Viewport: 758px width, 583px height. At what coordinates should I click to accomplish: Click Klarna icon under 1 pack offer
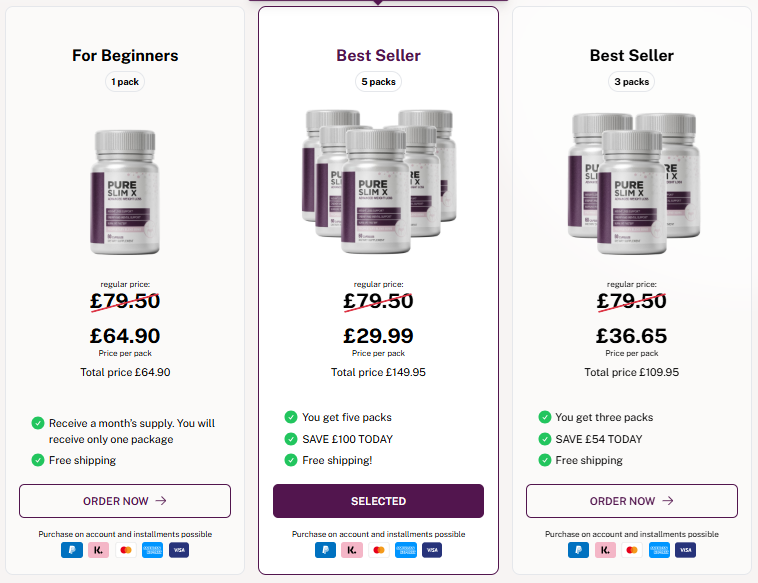coord(99,550)
